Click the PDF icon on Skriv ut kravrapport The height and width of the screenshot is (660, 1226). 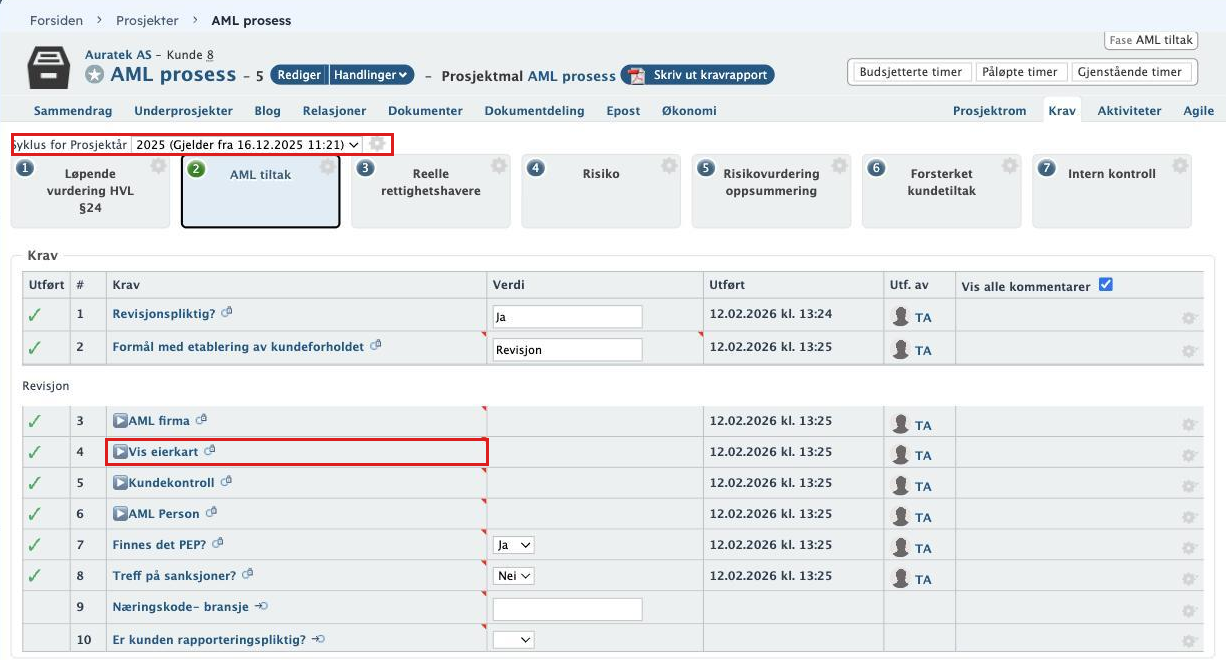pos(636,75)
